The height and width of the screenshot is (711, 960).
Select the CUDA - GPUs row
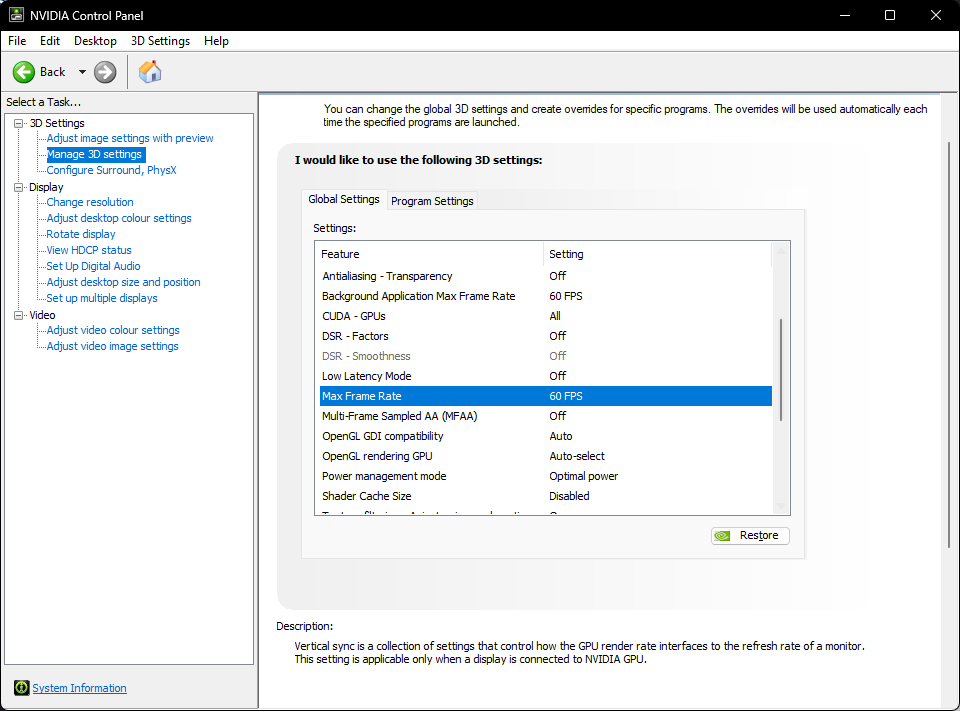pyautogui.click(x=546, y=316)
